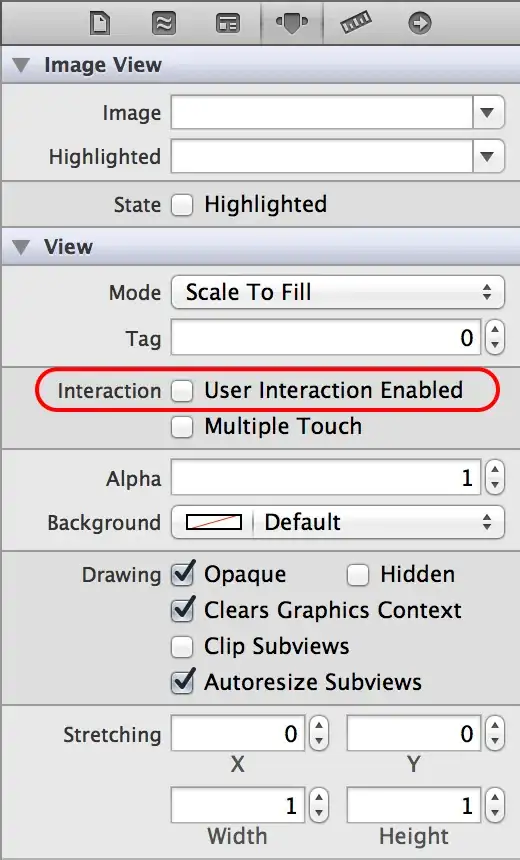The height and width of the screenshot is (860, 520).
Task: Click inside the Tag number field
Action: (326, 338)
